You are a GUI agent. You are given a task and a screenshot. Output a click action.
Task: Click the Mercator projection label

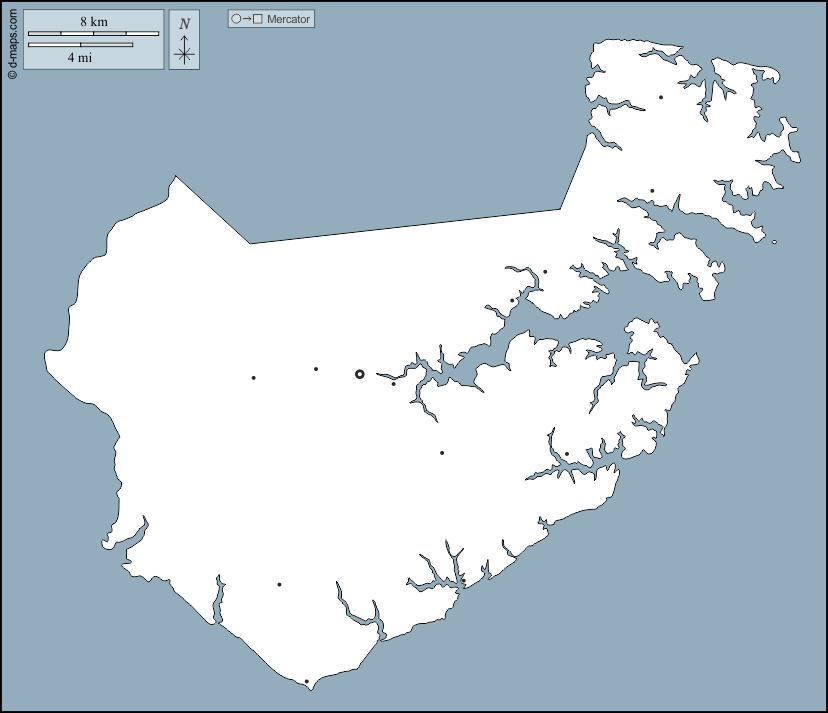click(x=289, y=19)
